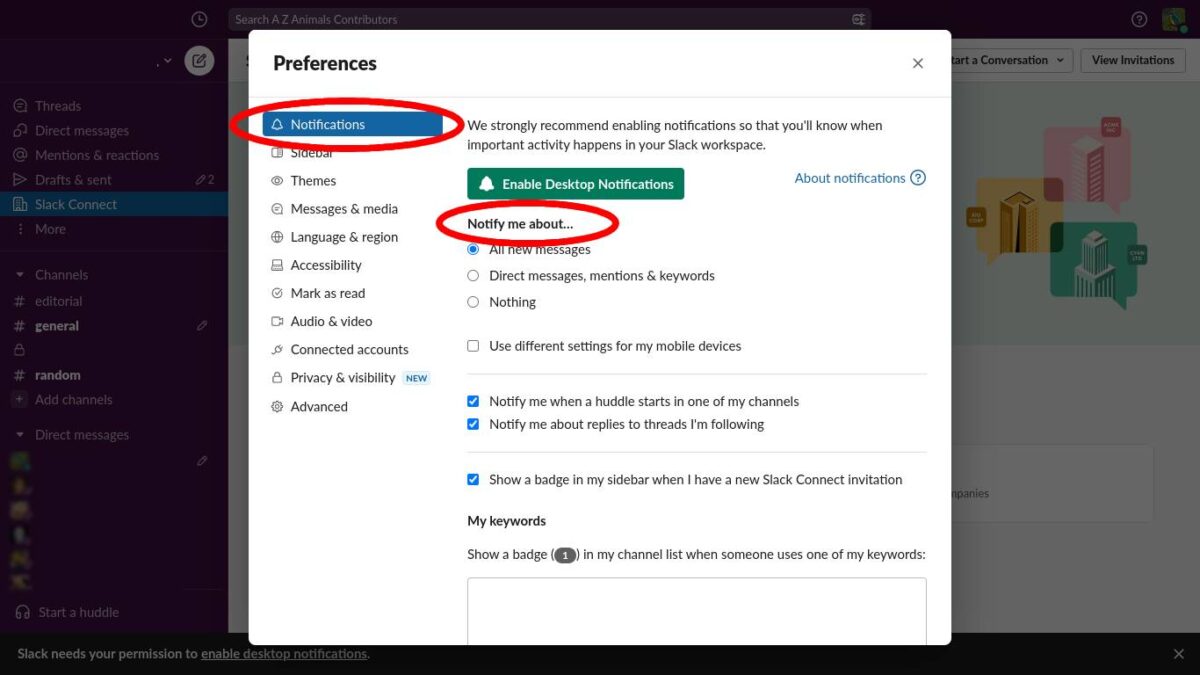Collapse the Direct messages section arrow
The image size is (1200, 675).
(x=19, y=435)
